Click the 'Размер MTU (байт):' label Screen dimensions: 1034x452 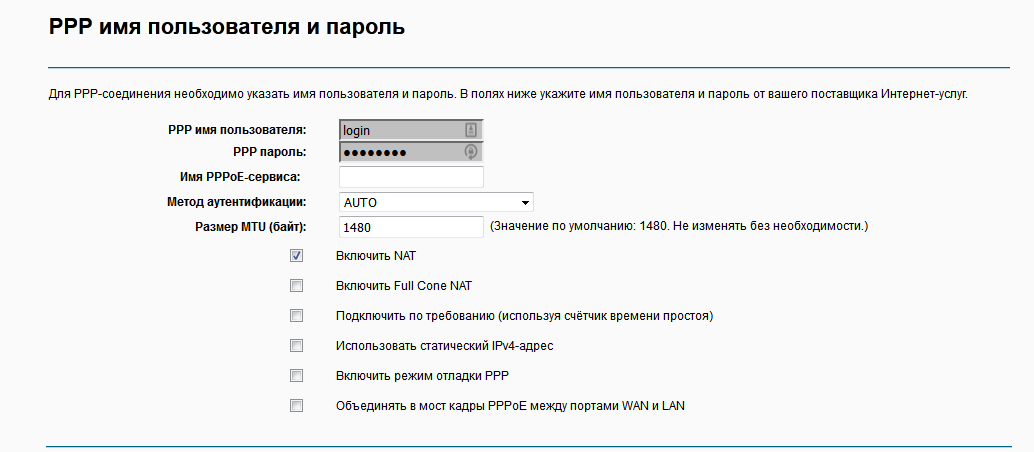tap(251, 227)
